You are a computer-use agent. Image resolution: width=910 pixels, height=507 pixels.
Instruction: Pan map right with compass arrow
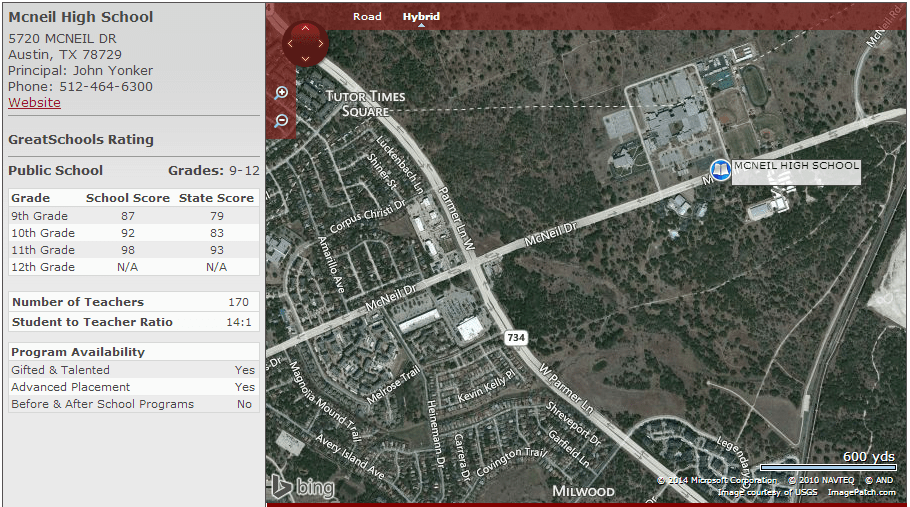click(x=320, y=44)
